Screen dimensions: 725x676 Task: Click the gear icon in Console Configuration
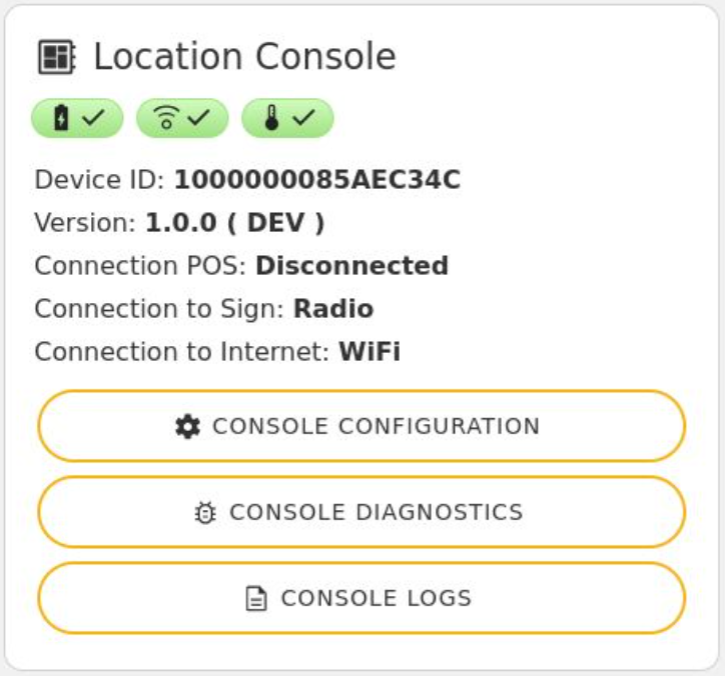[x=187, y=426]
